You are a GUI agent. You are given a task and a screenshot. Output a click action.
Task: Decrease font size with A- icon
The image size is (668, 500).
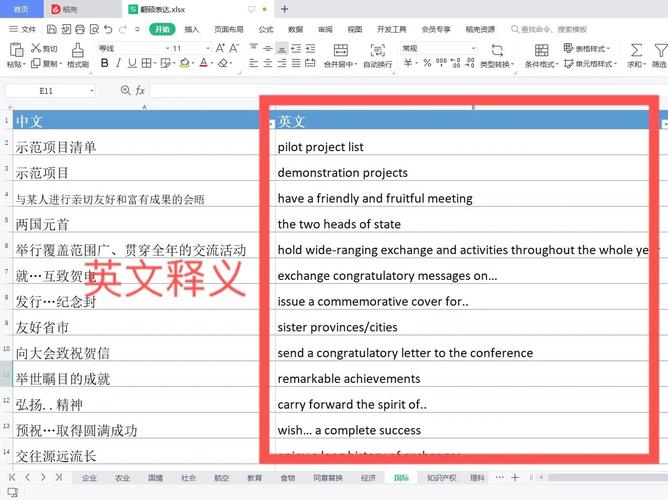point(234,48)
